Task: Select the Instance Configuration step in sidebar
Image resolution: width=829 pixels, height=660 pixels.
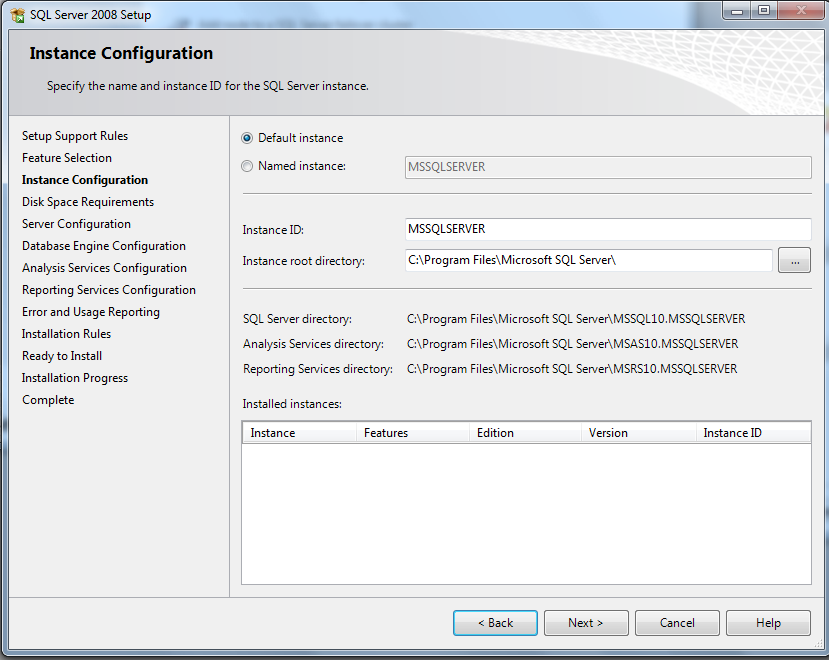Action: pyautogui.click(x=85, y=180)
